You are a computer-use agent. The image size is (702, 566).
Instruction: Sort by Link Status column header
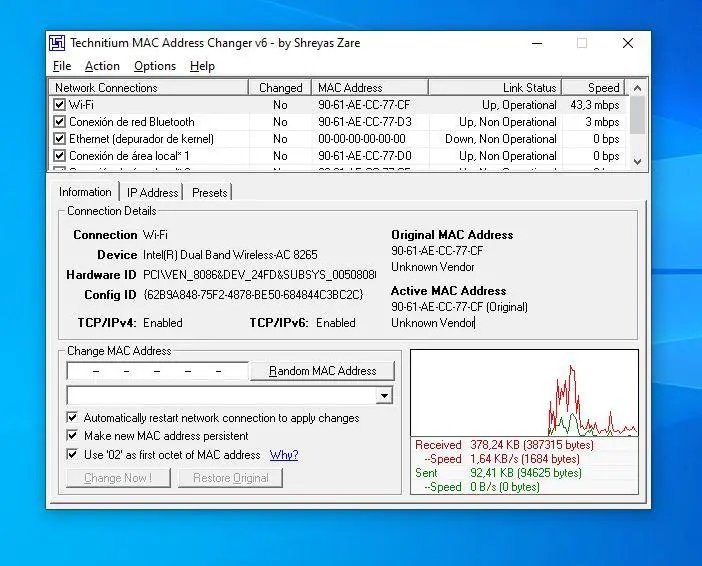[495, 87]
